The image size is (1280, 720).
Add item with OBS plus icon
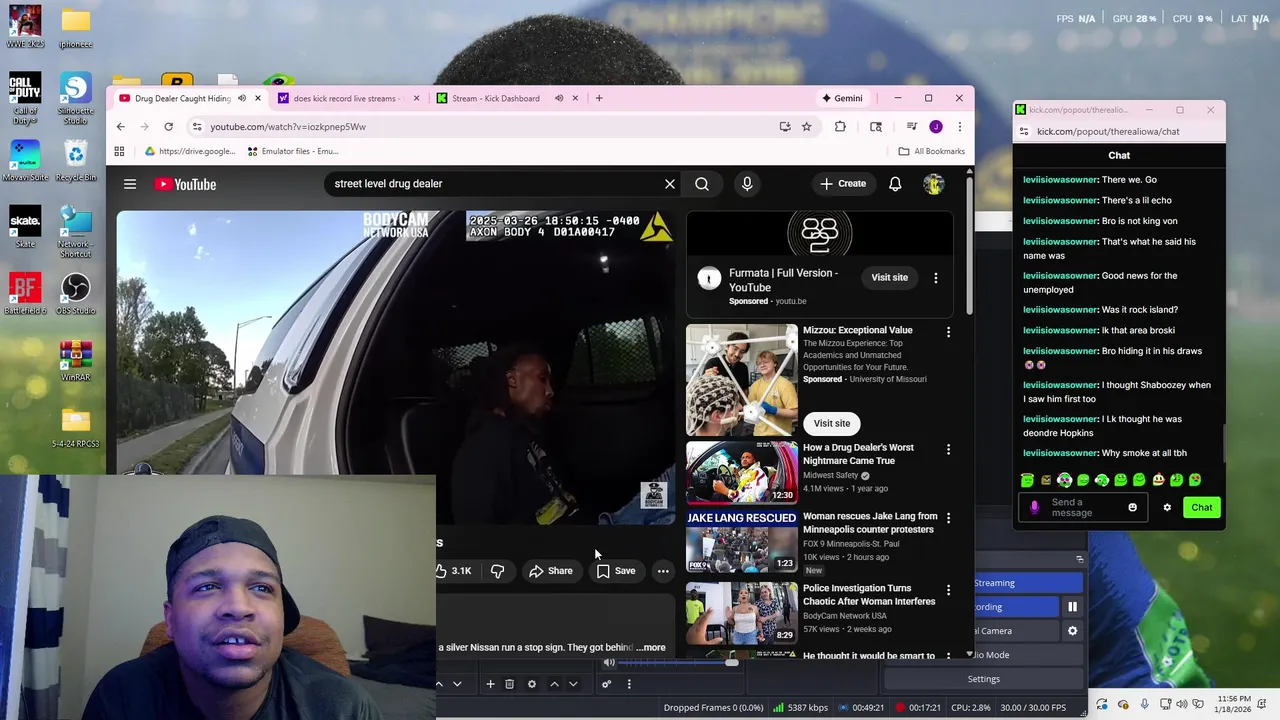[490, 684]
